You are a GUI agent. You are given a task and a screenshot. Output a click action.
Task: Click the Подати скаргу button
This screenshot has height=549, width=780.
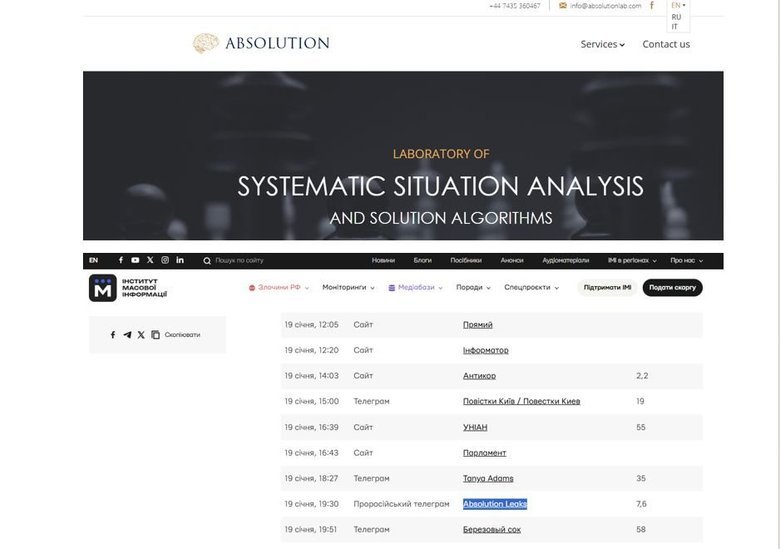[673, 287]
